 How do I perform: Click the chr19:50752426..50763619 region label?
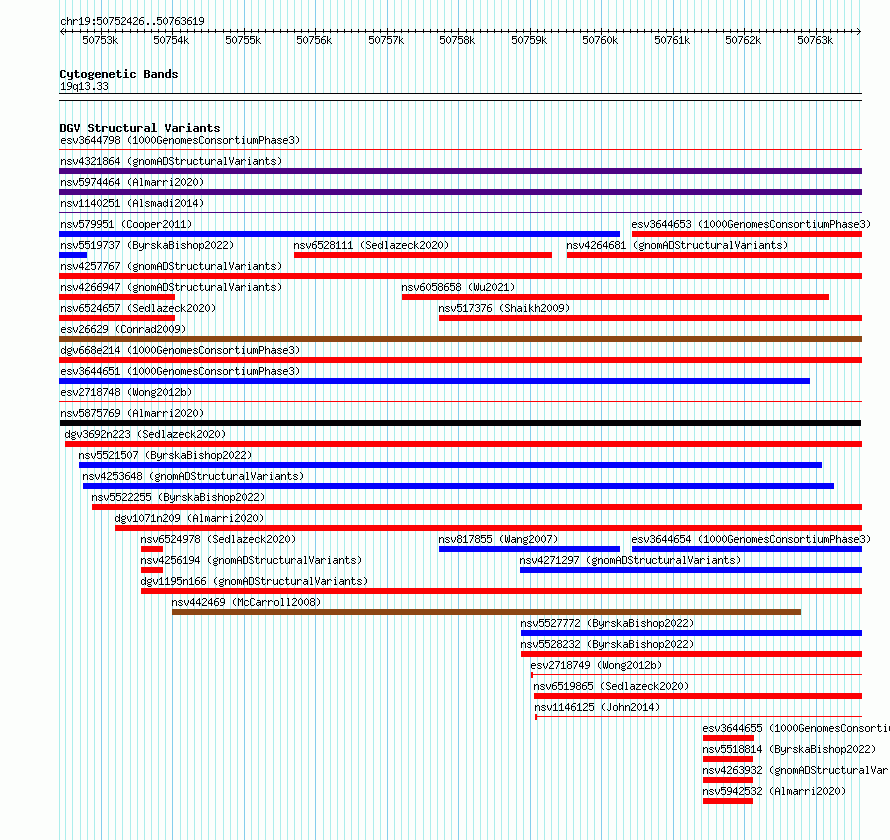coord(132,21)
